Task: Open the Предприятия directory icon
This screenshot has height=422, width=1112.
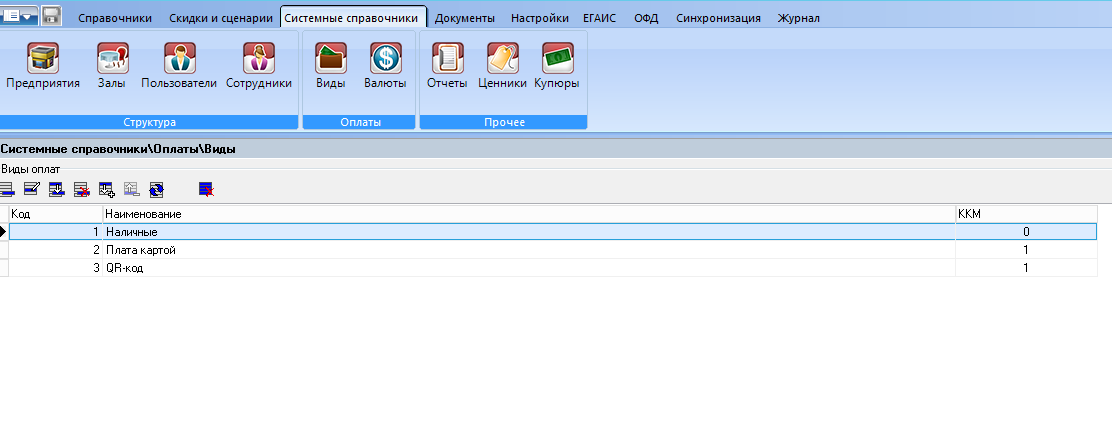Action: point(43,57)
